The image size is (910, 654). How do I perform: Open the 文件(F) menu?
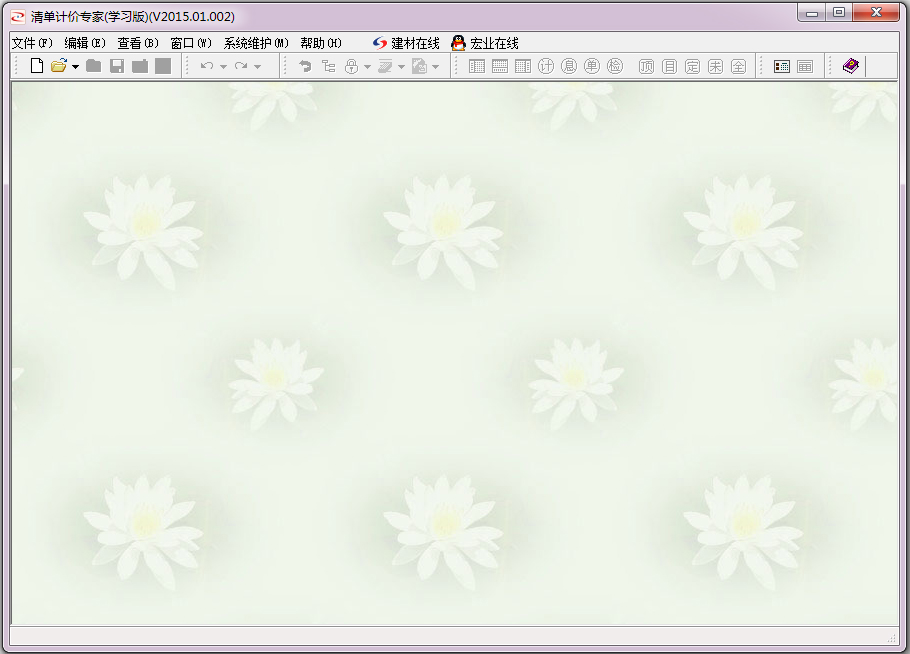(32, 43)
